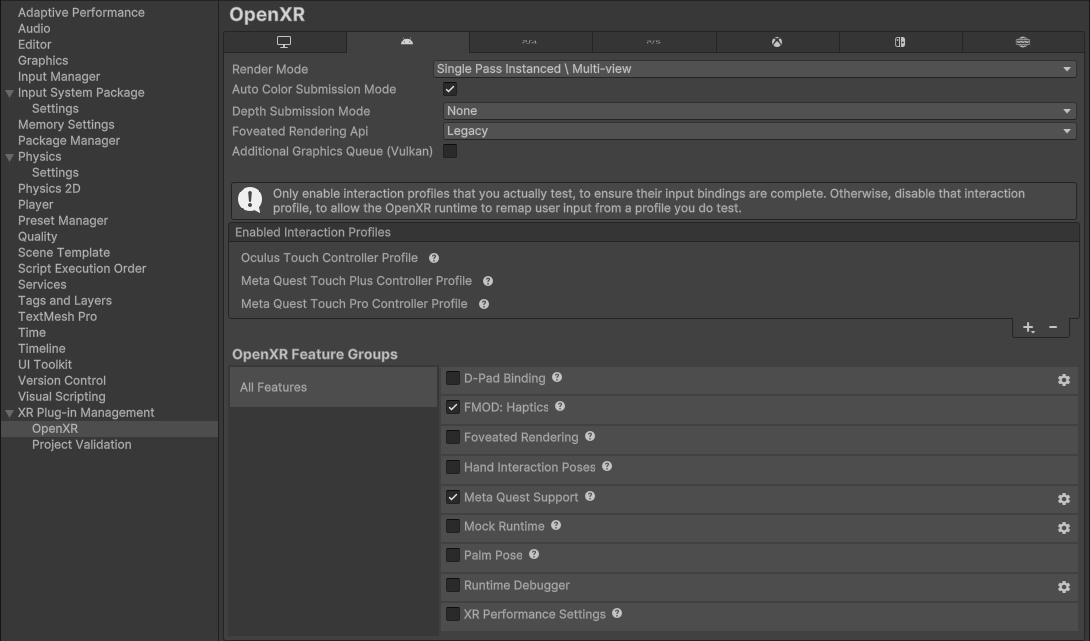Enable the Foveated Rendering feature checkbox
The image size is (1090, 641).
[x=453, y=437]
